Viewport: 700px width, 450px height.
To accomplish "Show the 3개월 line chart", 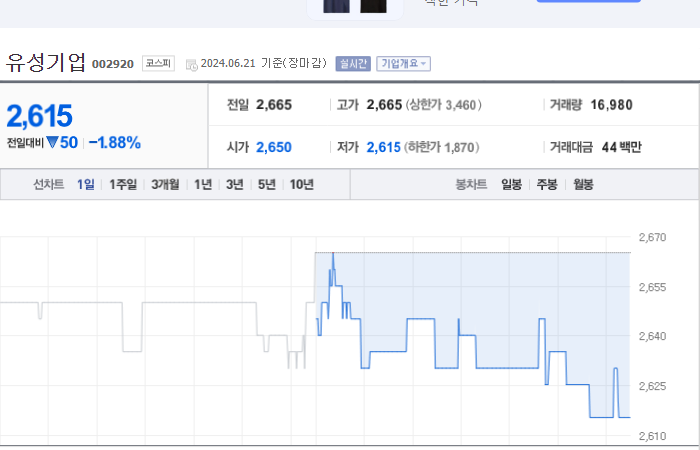I will pos(165,184).
